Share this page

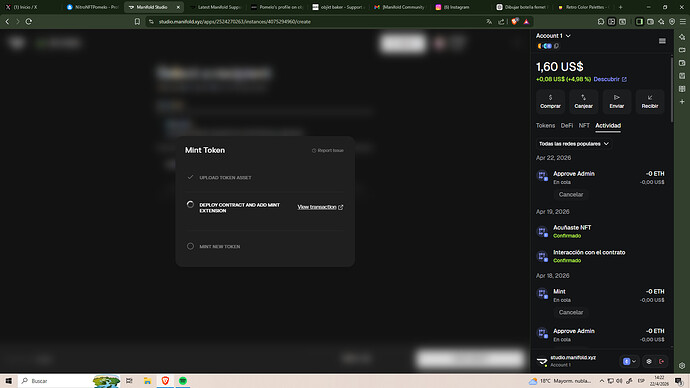click(x=501, y=22)
